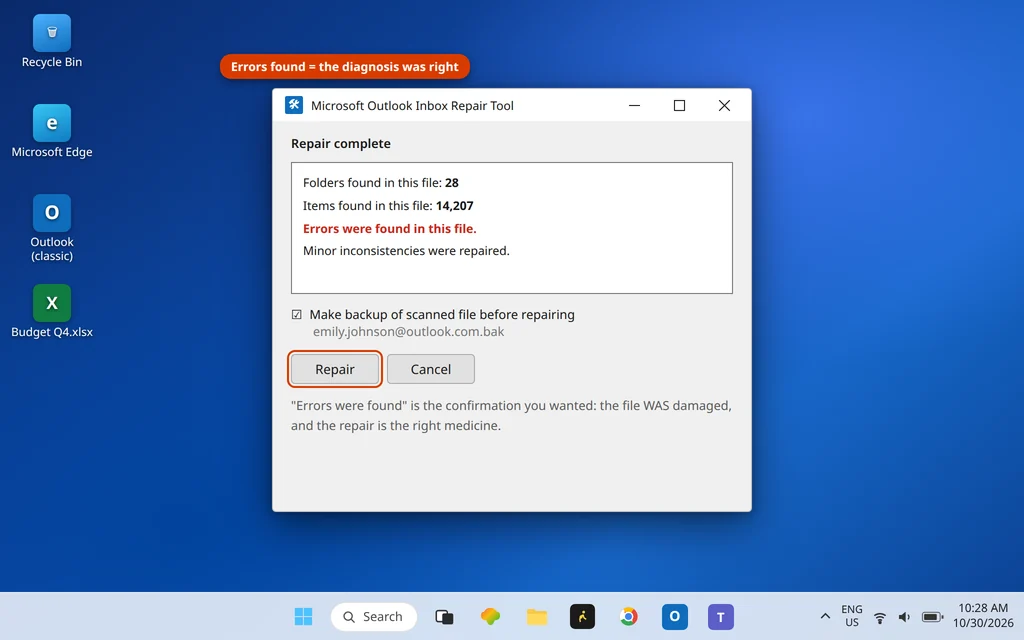
Task: Click the 'Repair complete' heading
Action: tap(341, 144)
